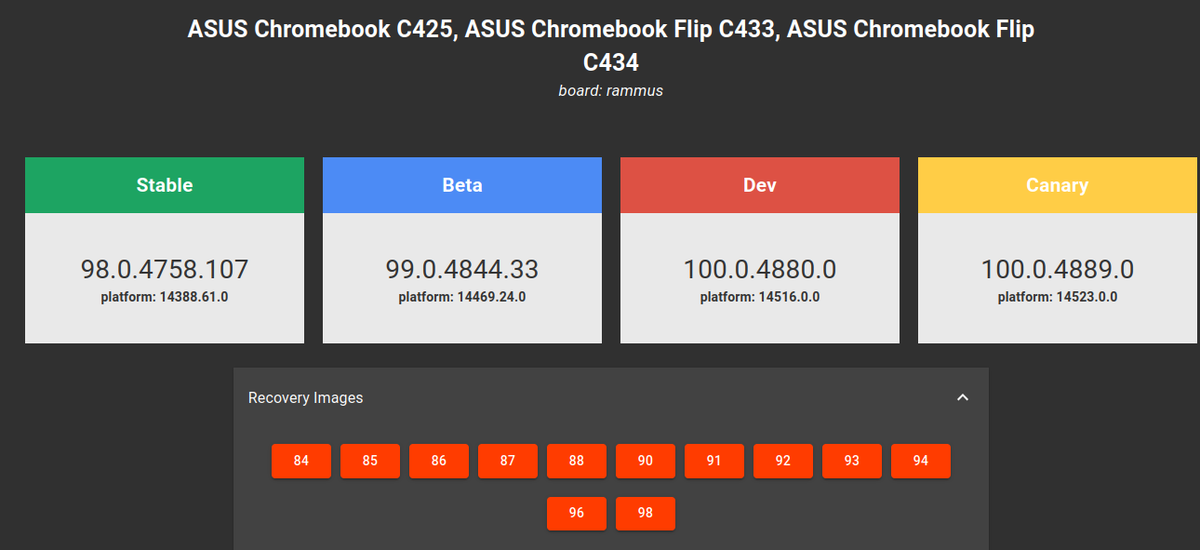Choose recovery image version 88
The image size is (1200, 550).
[576, 461]
